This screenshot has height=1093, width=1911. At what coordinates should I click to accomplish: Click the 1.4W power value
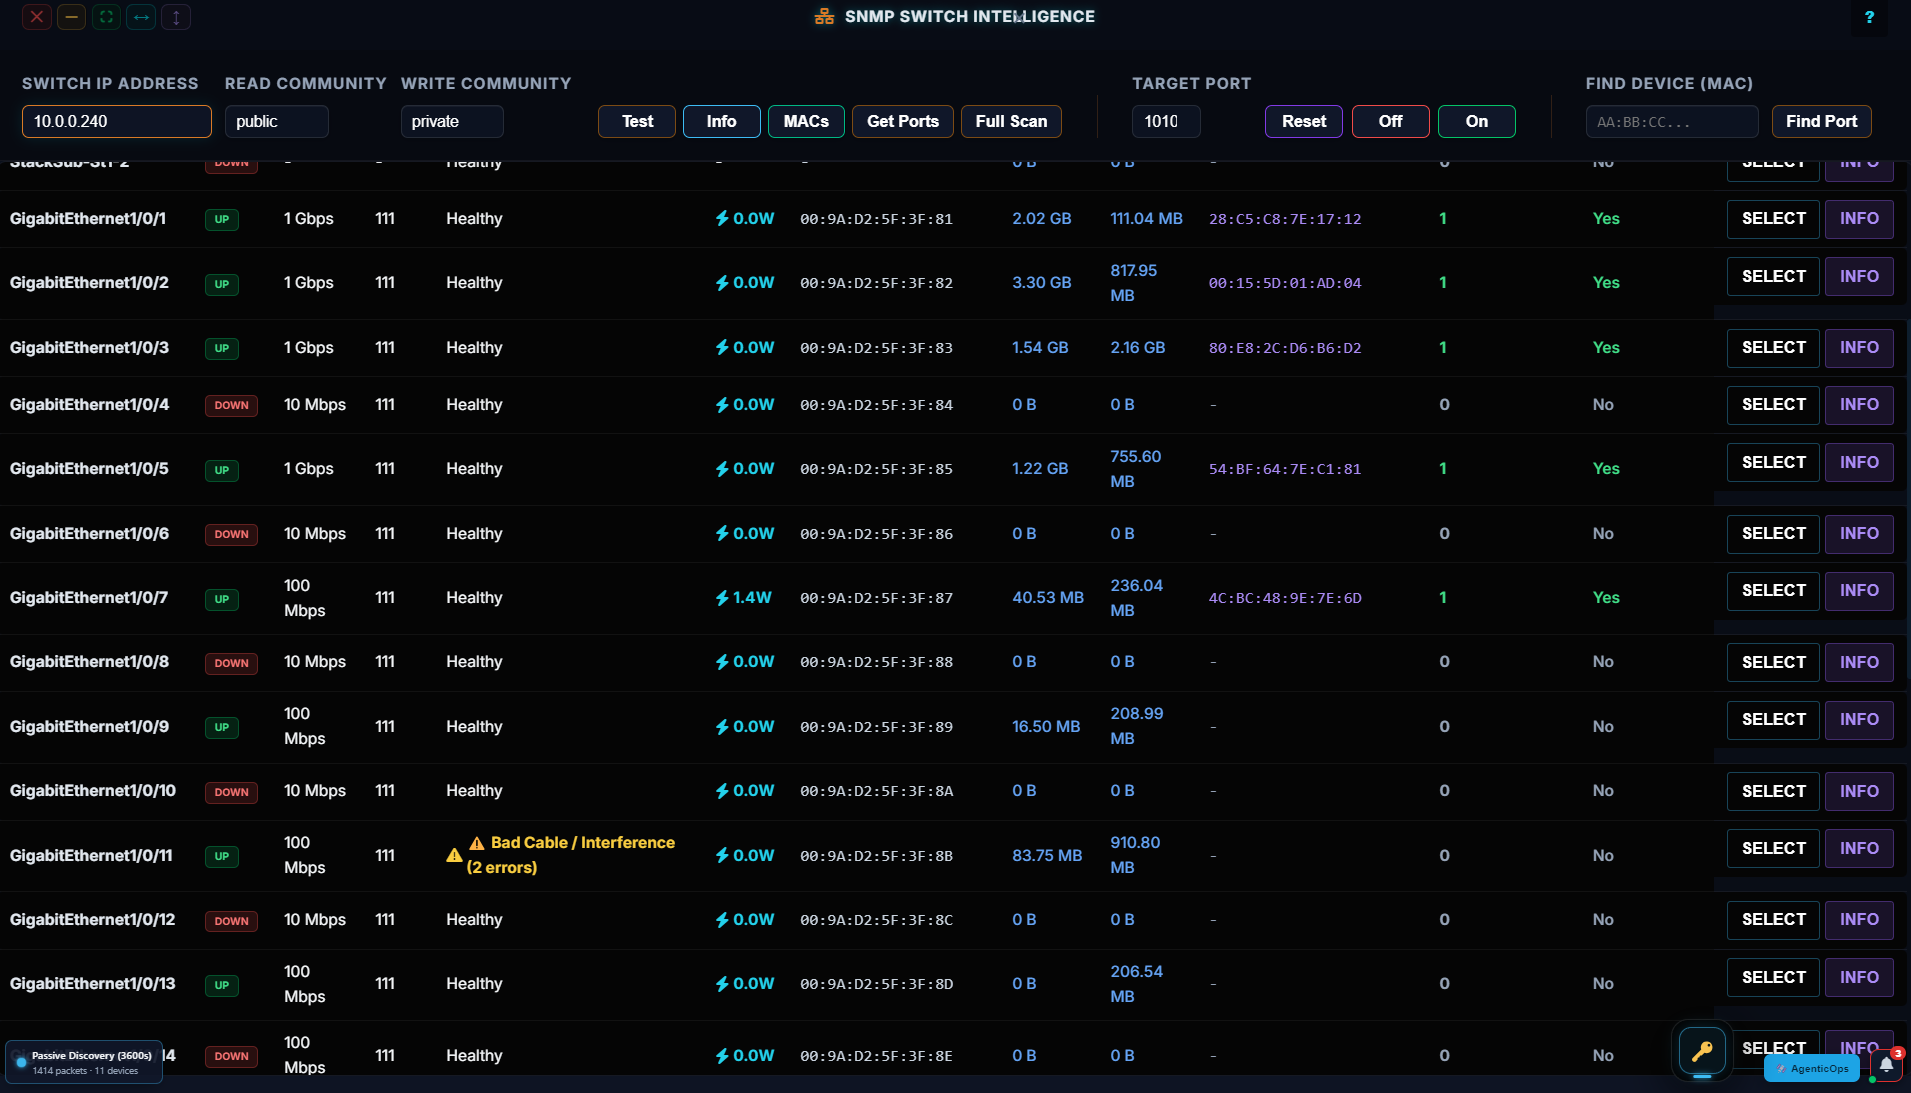click(x=752, y=598)
